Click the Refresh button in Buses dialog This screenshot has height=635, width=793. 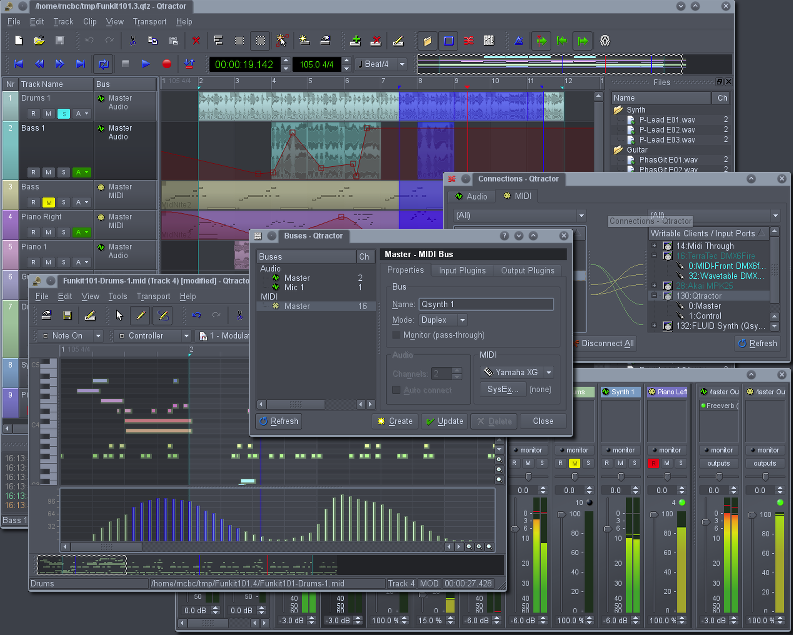pos(279,421)
